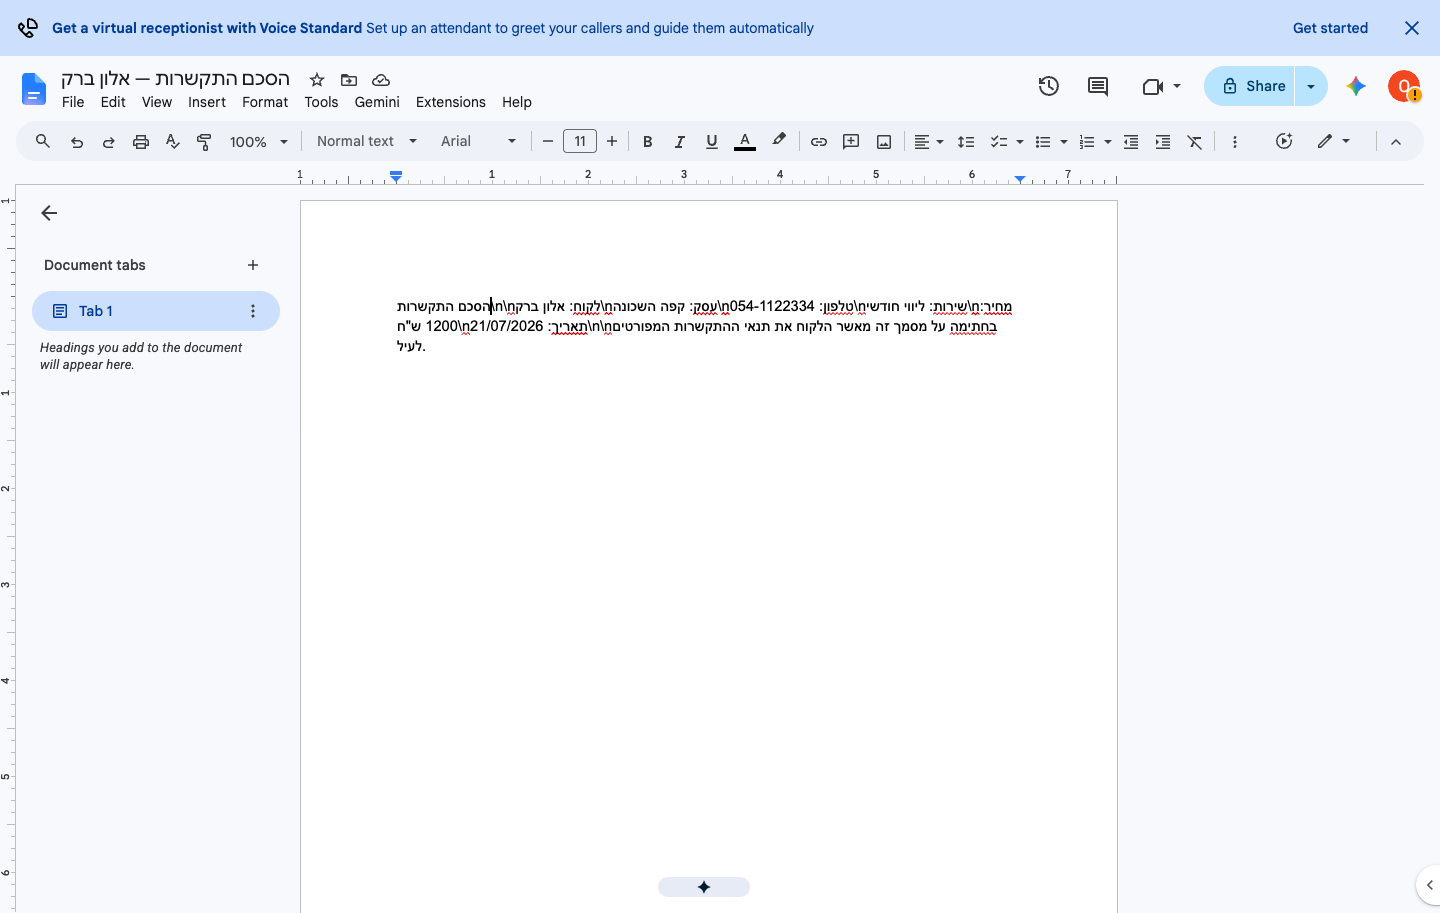1440x913 pixels.
Task: Decrease the font size
Action: (x=548, y=142)
